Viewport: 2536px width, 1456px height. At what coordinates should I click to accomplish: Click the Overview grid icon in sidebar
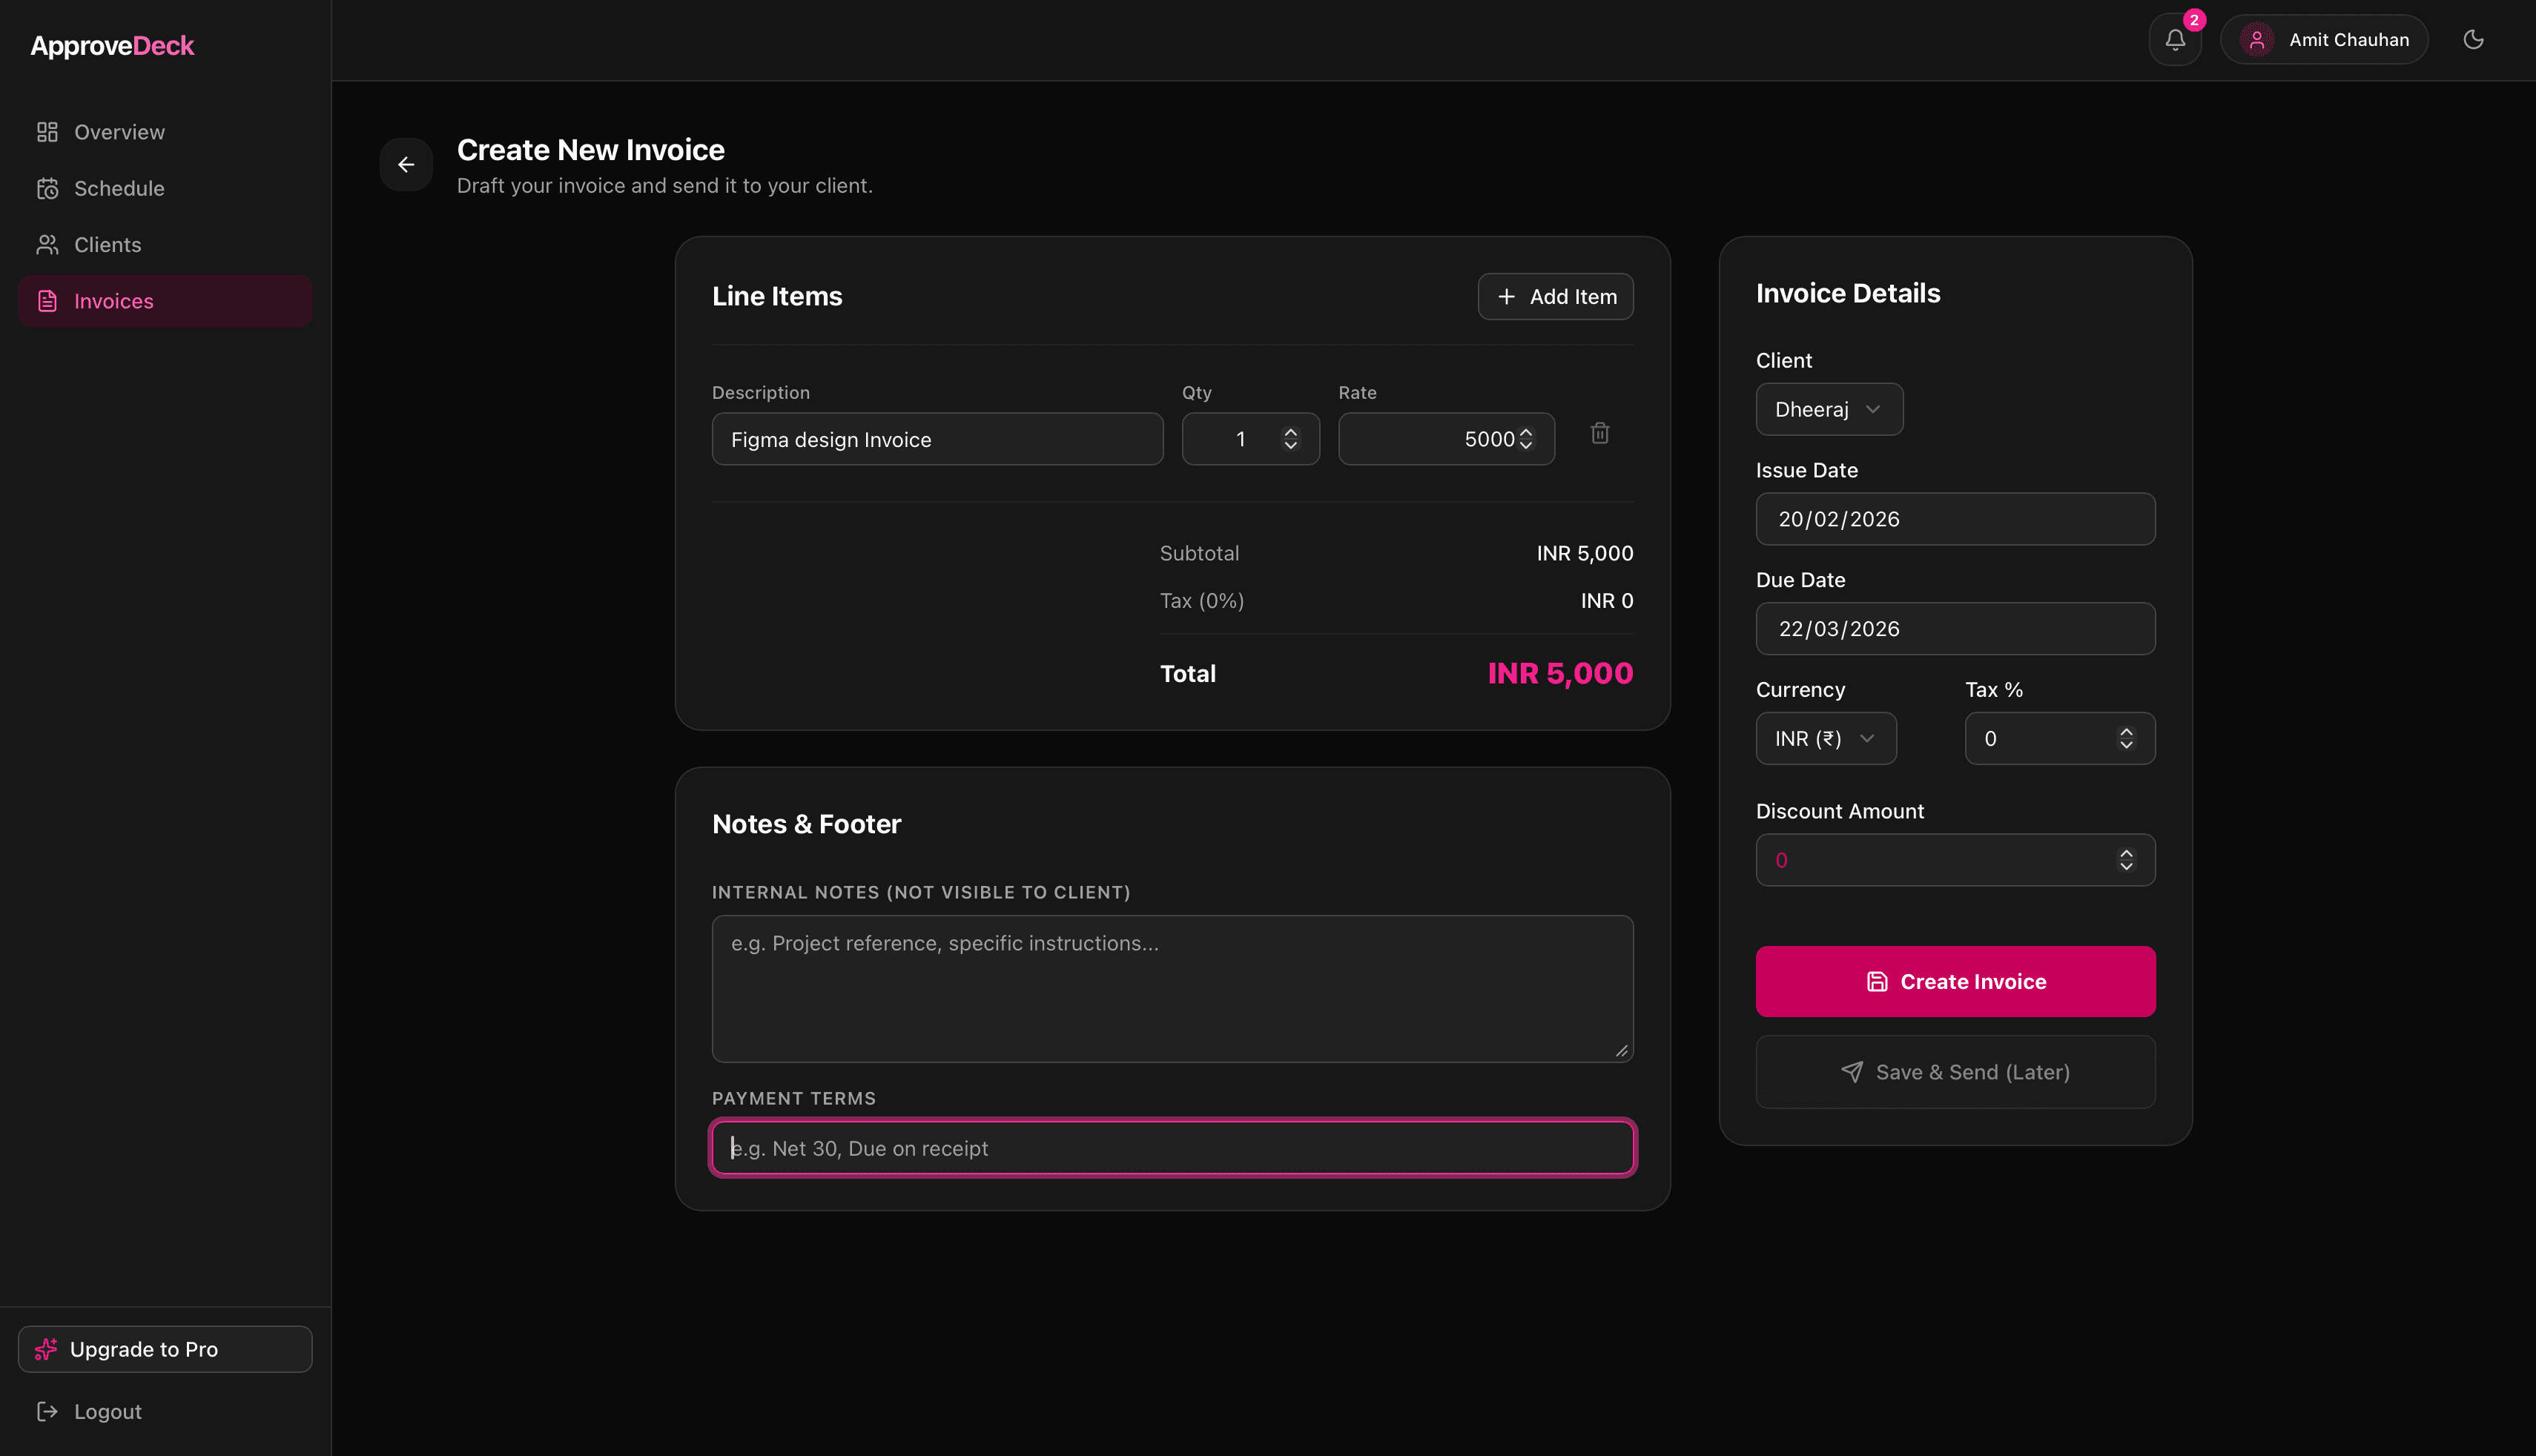[x=47, y=131]
